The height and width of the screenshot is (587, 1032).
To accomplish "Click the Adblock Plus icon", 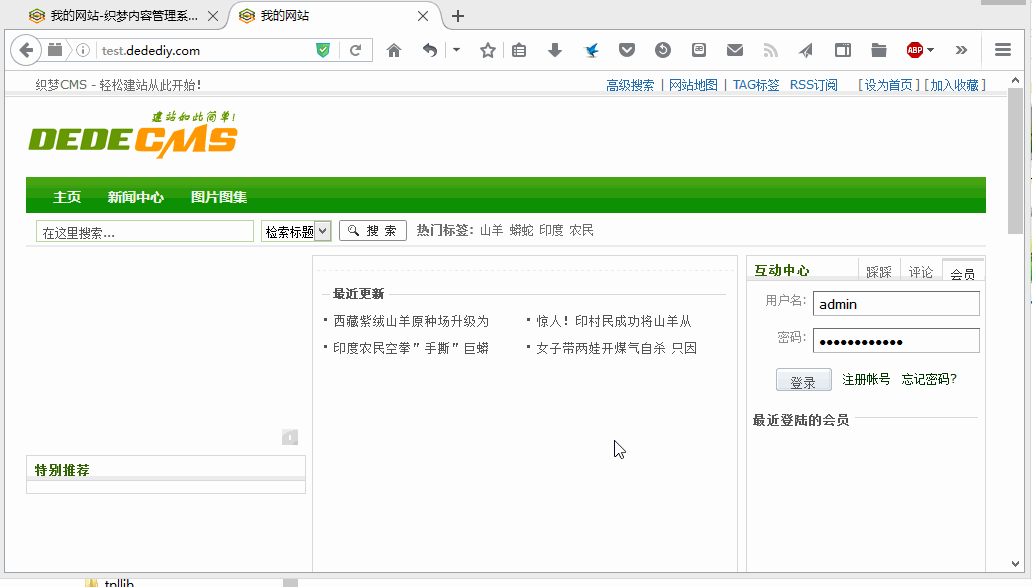I will pyautogui.click(x=914, y=50).
